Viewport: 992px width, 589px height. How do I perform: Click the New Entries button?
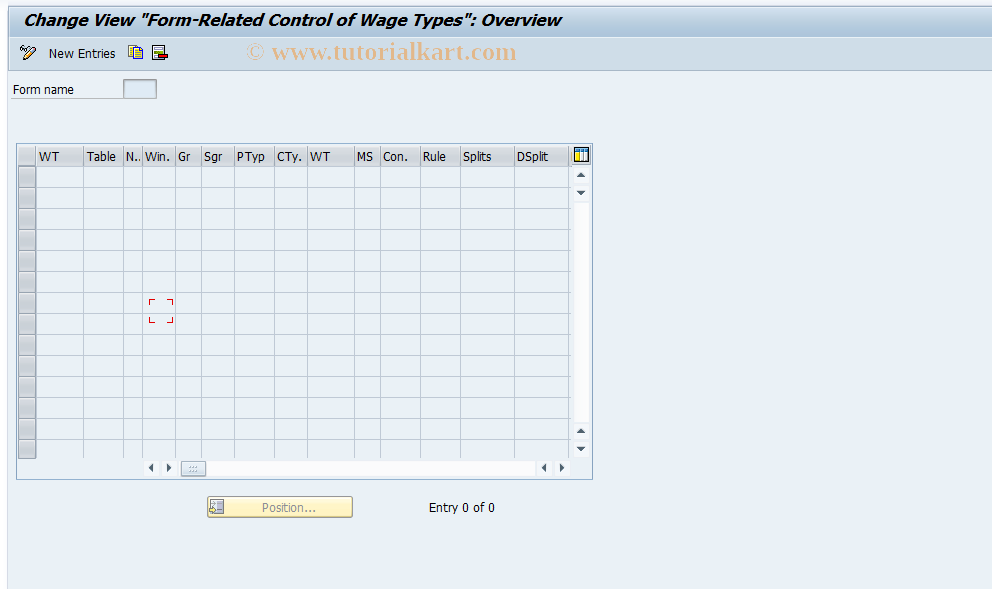coord(82,54)
